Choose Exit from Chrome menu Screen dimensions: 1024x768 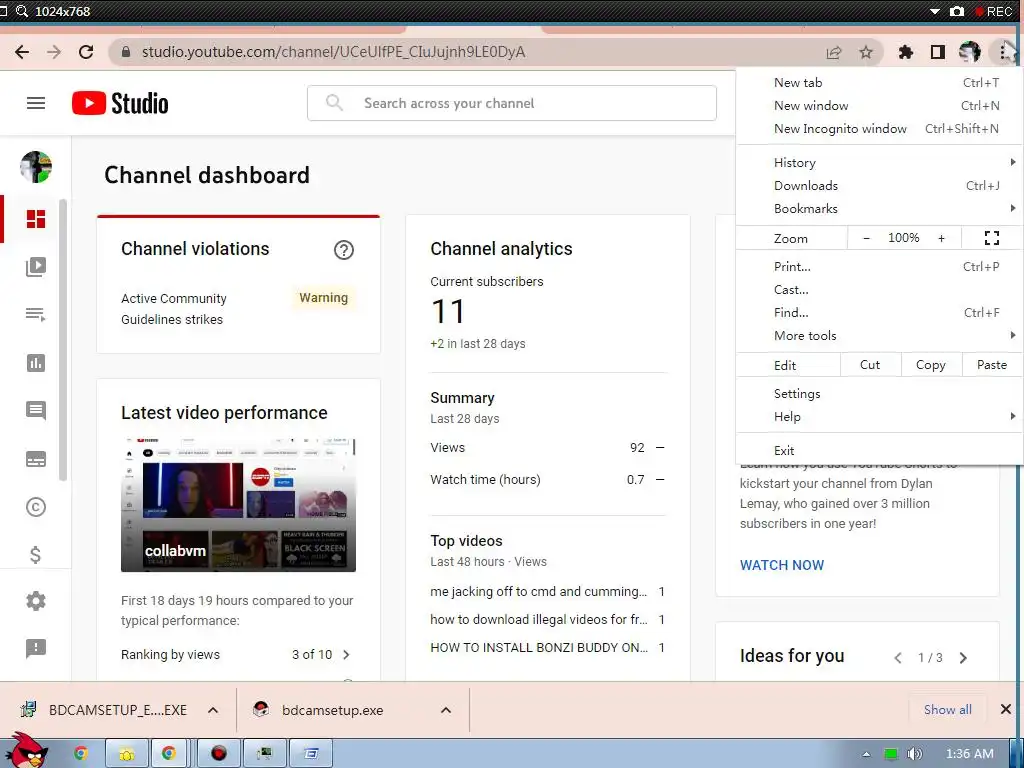click(x=879, y=451)
